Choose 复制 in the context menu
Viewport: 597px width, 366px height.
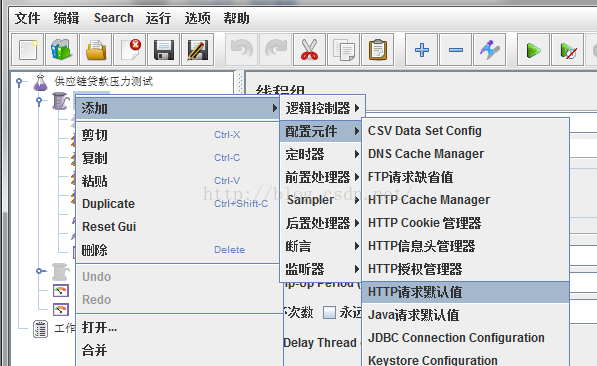tap(178, 158)
